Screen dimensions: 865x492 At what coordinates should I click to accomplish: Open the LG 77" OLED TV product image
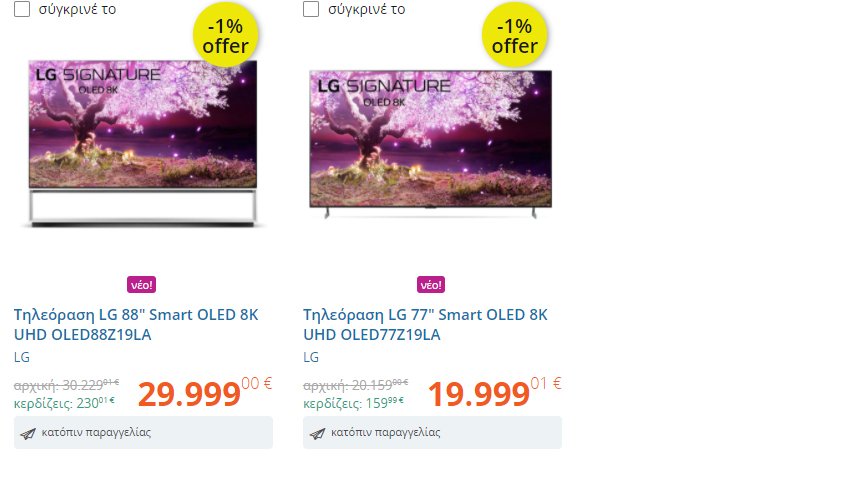(x=431, y=143)
